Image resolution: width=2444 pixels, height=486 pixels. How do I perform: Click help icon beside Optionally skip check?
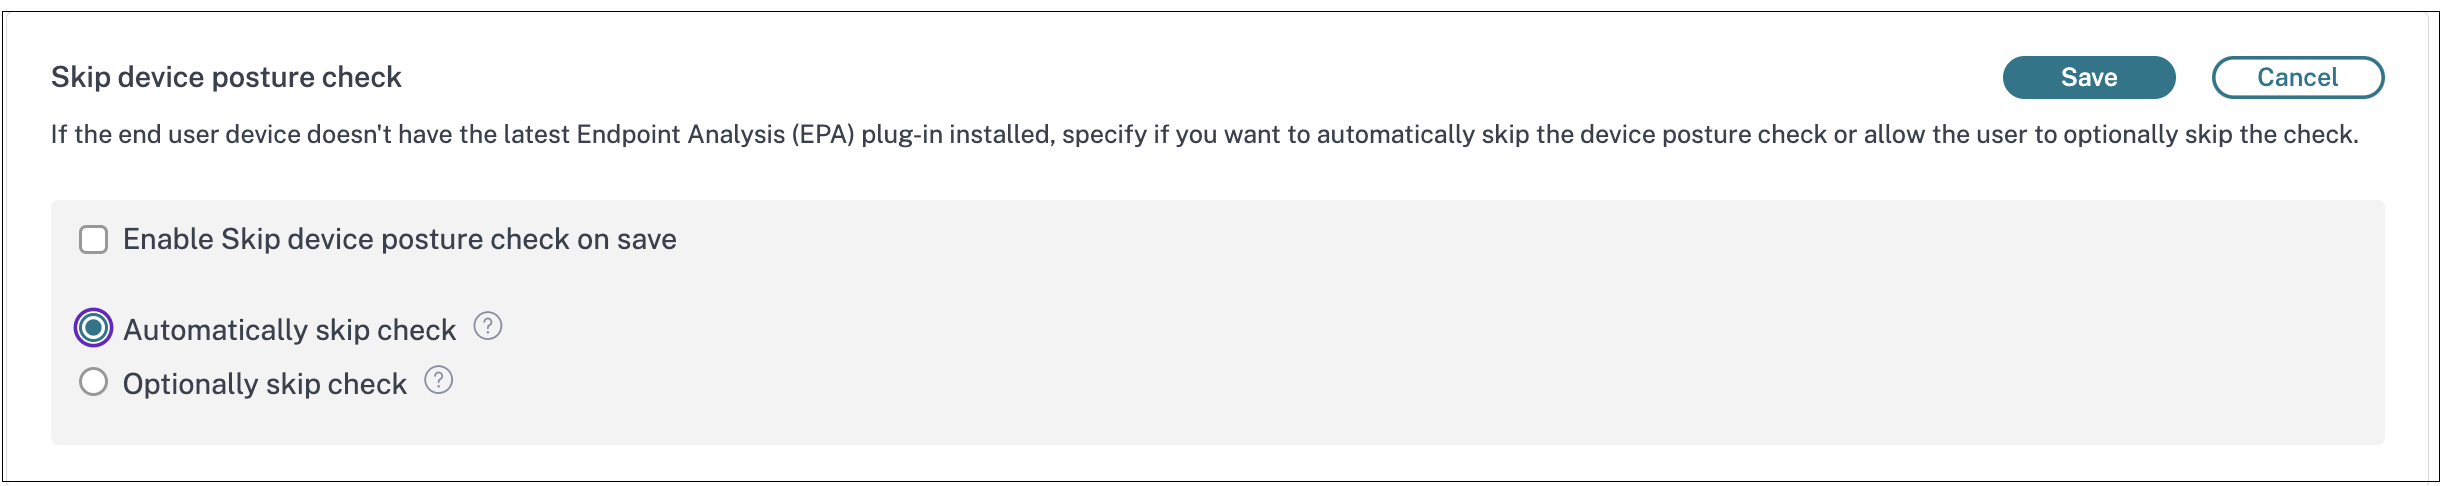tap(439, 380)
